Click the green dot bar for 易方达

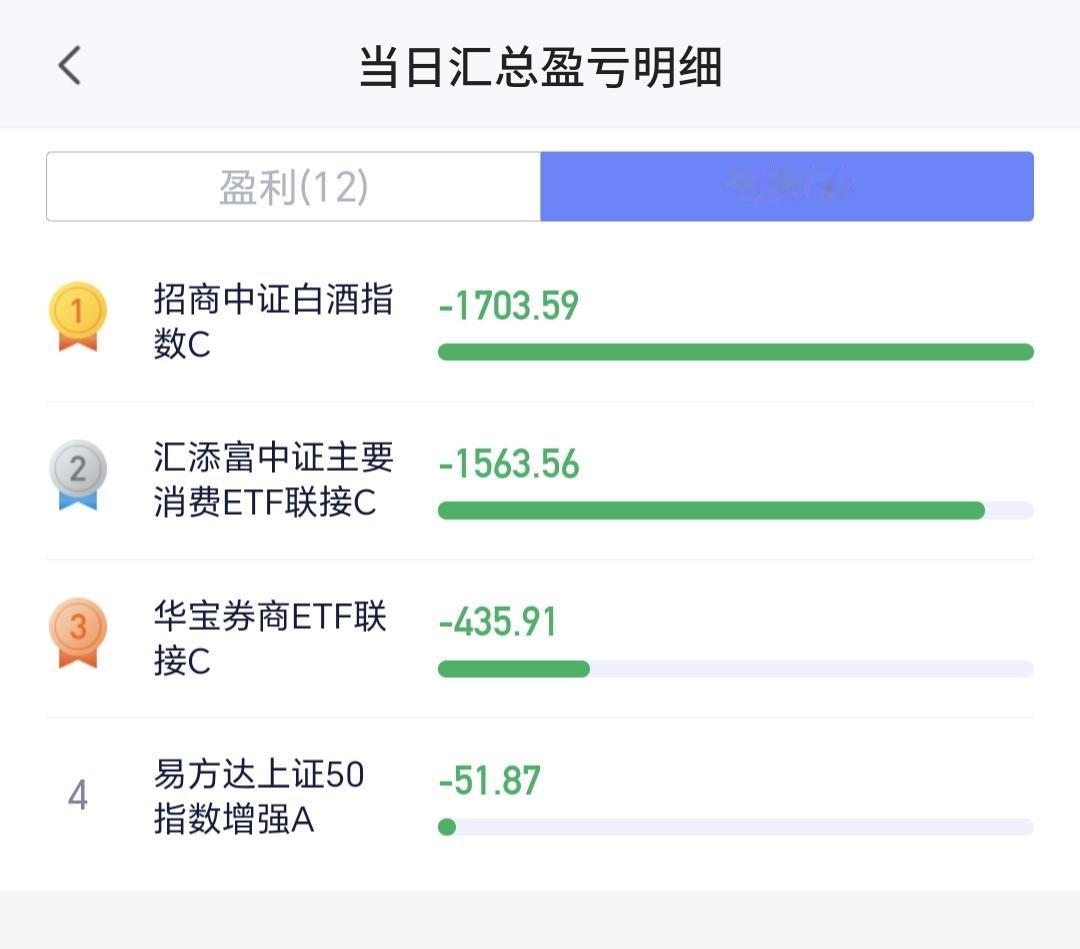click(x=447, y=826)
